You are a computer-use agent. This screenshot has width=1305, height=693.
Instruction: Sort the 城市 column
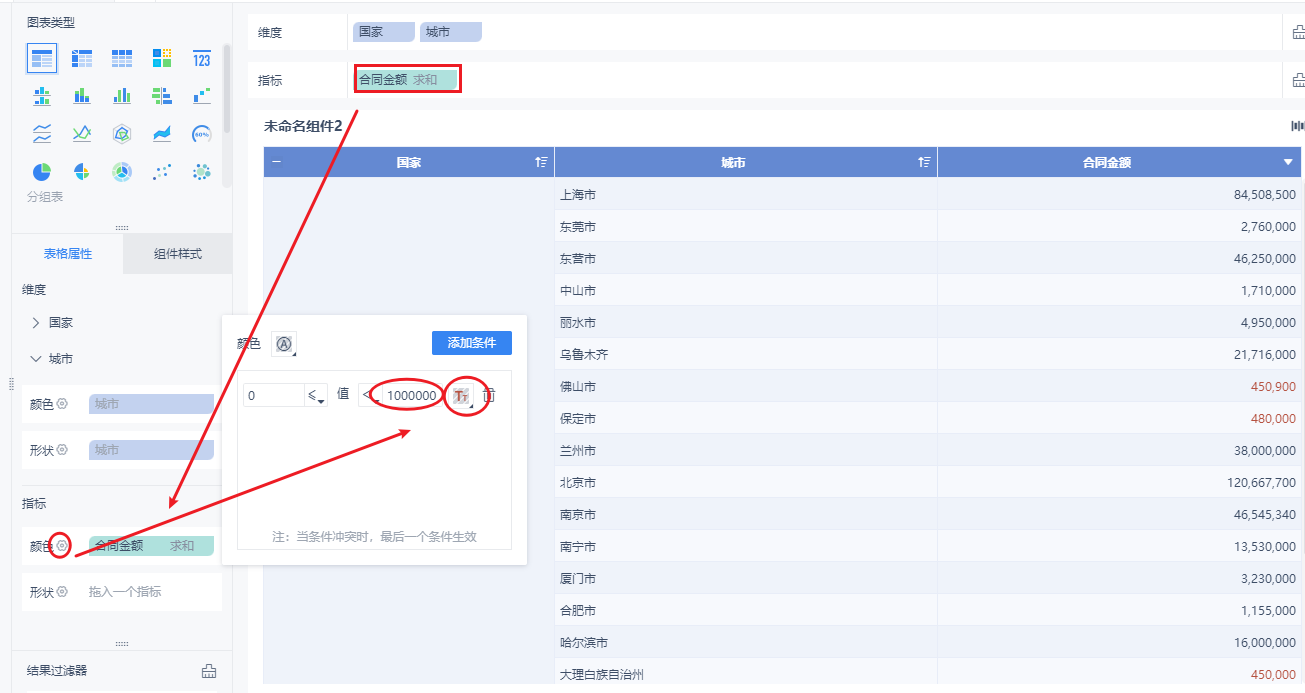(925, 162)
